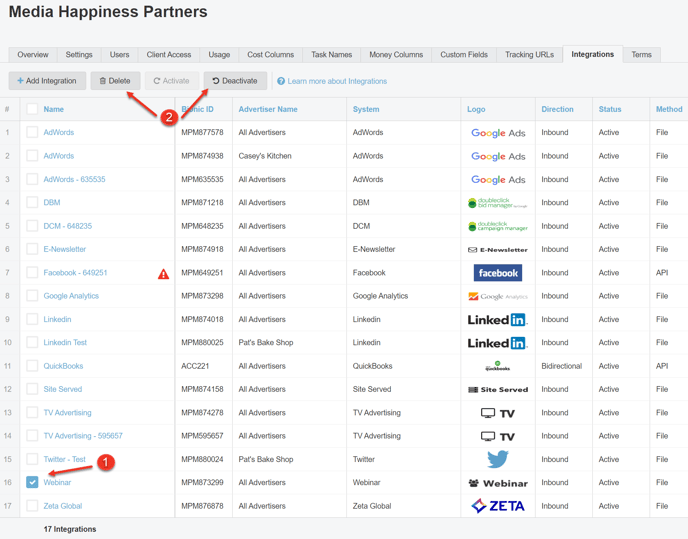Viewport: 688px width, 539px height.
Task: Go to the Users tab
Action: 119,55
